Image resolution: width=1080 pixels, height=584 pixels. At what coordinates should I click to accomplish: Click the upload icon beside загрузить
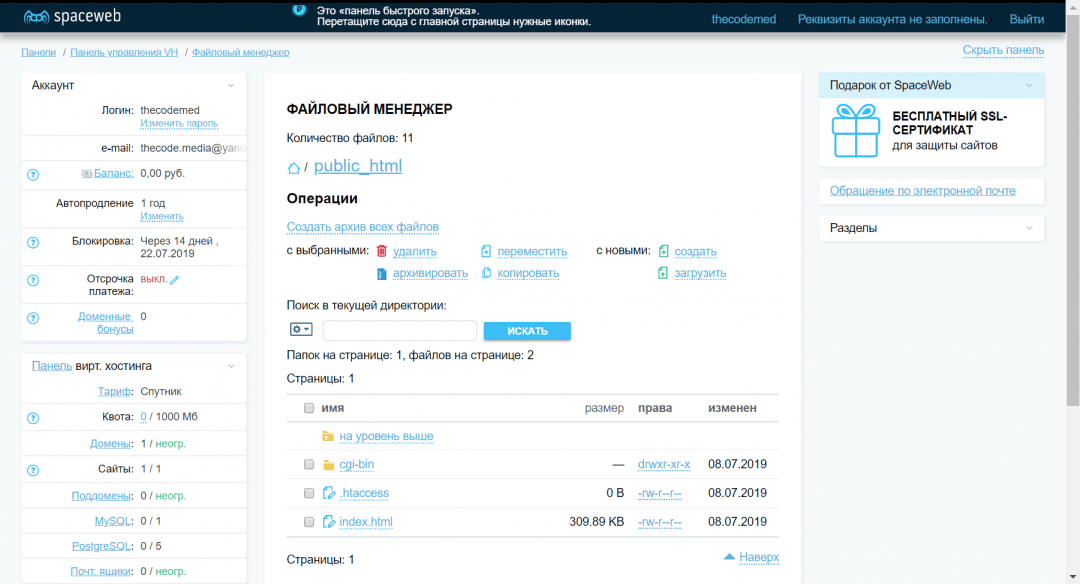[663, 273]
